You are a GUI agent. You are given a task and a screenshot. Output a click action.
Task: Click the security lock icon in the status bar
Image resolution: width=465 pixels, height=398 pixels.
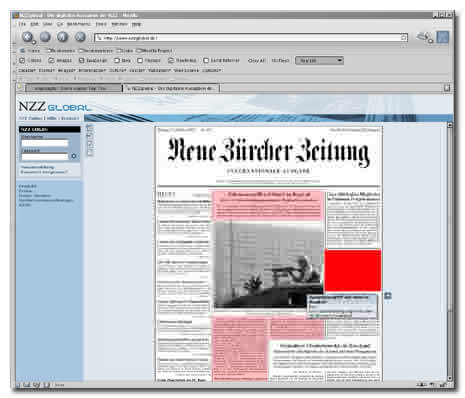(443, 385)
